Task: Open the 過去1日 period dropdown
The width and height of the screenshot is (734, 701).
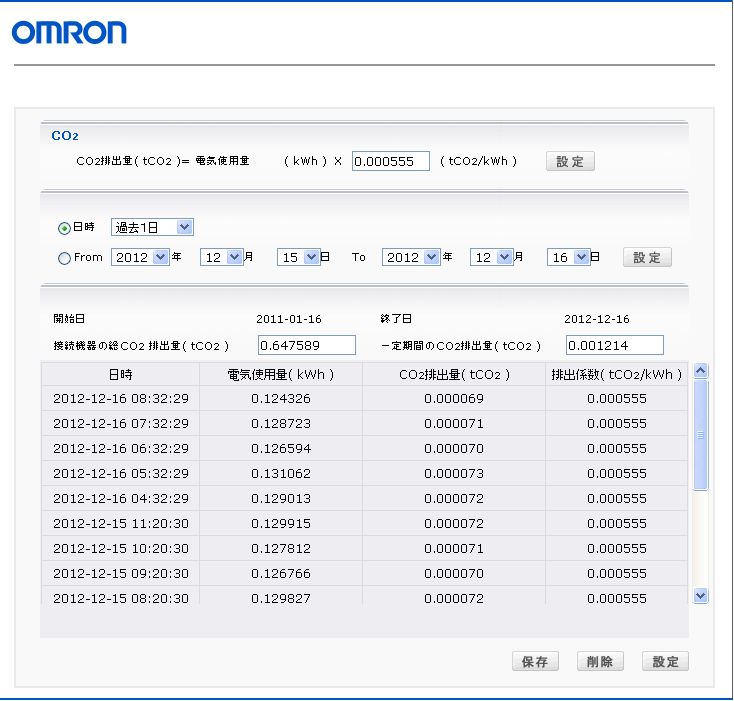Action: tap(152, 228)
